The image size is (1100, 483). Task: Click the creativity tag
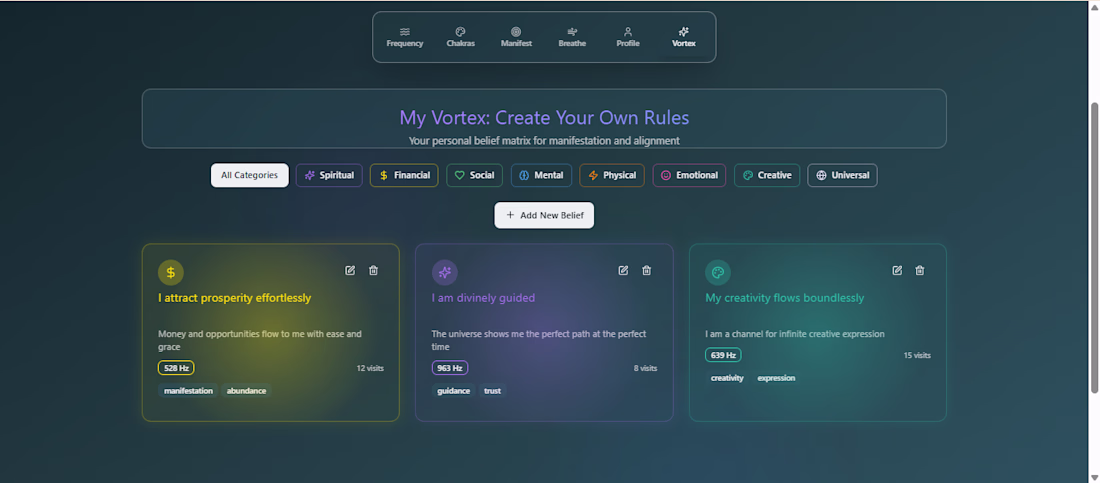[x=727, y=378]
